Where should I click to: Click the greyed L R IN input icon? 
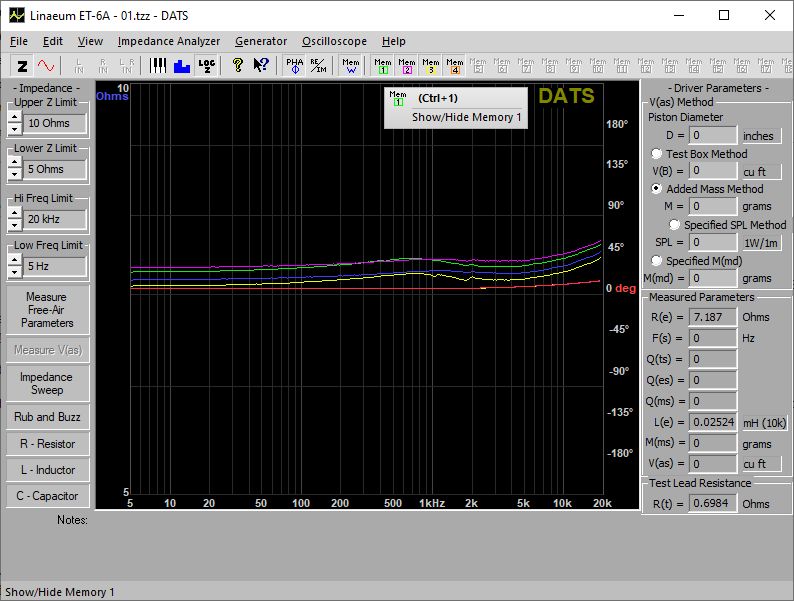(127, 66)
